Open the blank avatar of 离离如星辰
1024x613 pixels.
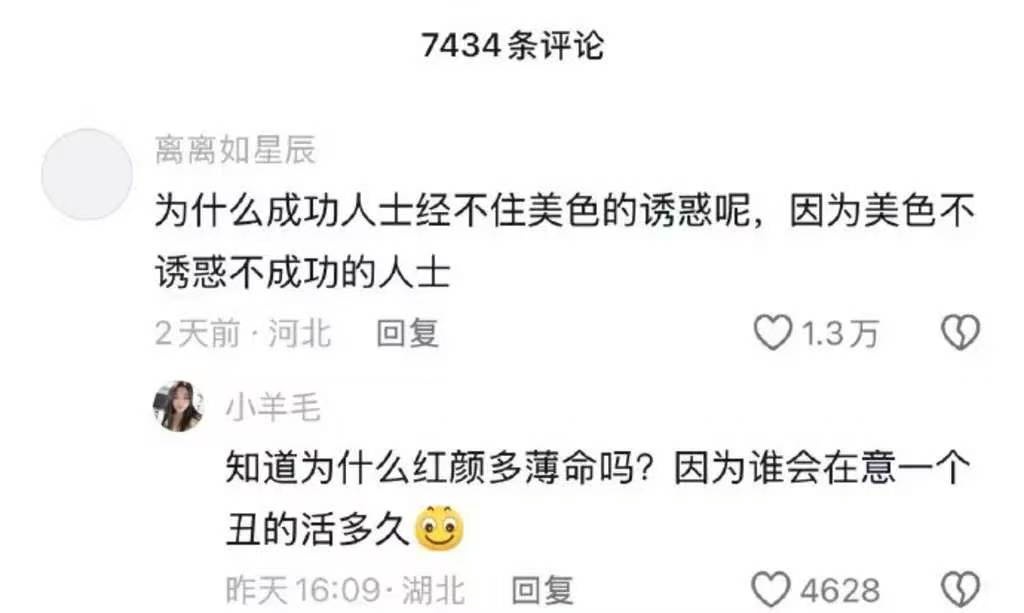point(87,174)
